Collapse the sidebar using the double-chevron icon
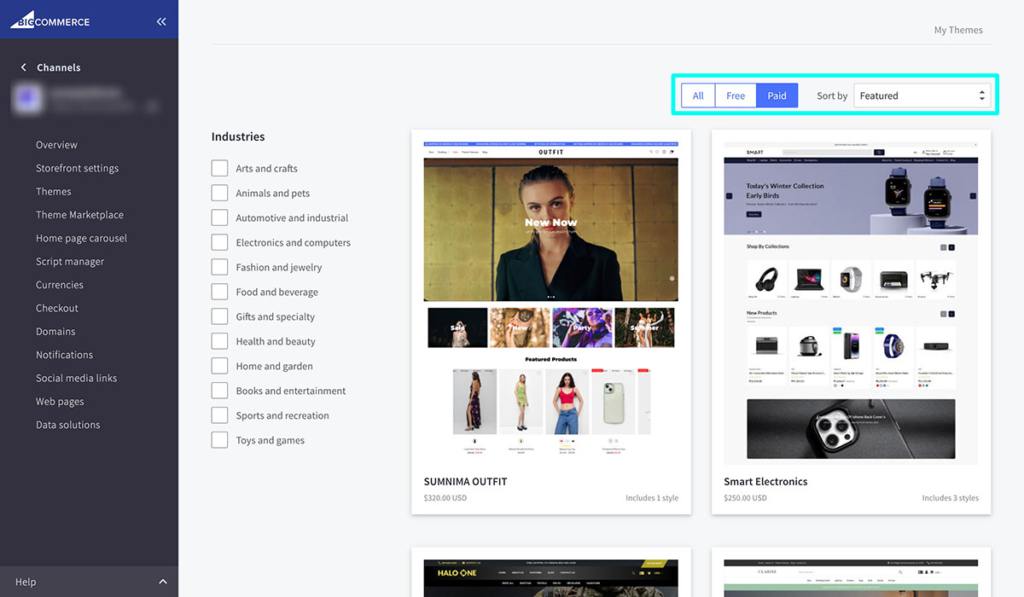Viewport: 1024px width, 597px height. pyautogui.click(x=161, y=20)
